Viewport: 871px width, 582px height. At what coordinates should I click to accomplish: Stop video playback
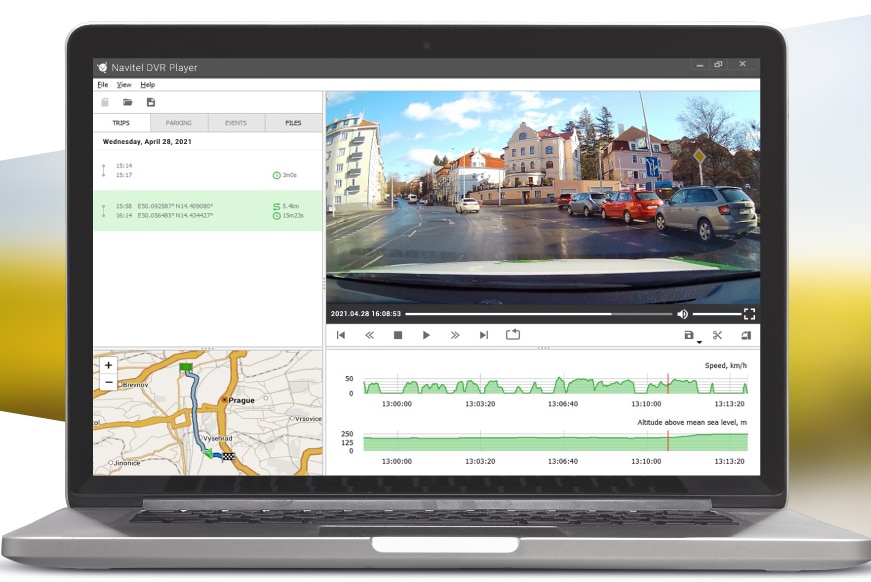coord(398,335)
